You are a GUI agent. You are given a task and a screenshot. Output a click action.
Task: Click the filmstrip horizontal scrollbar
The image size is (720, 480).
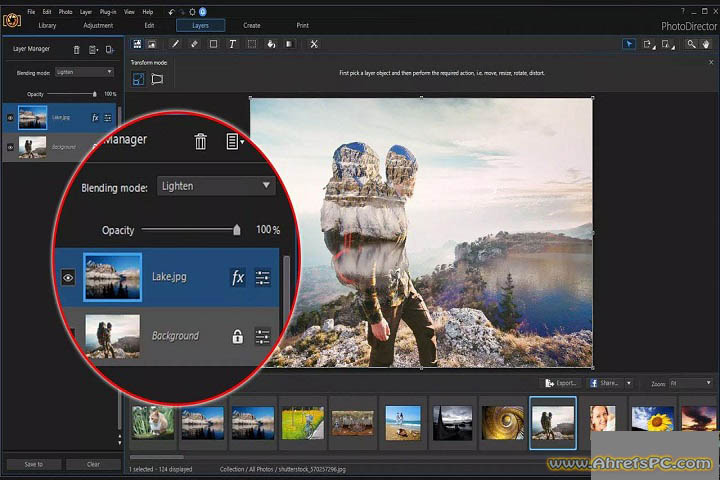coord(157,457)
